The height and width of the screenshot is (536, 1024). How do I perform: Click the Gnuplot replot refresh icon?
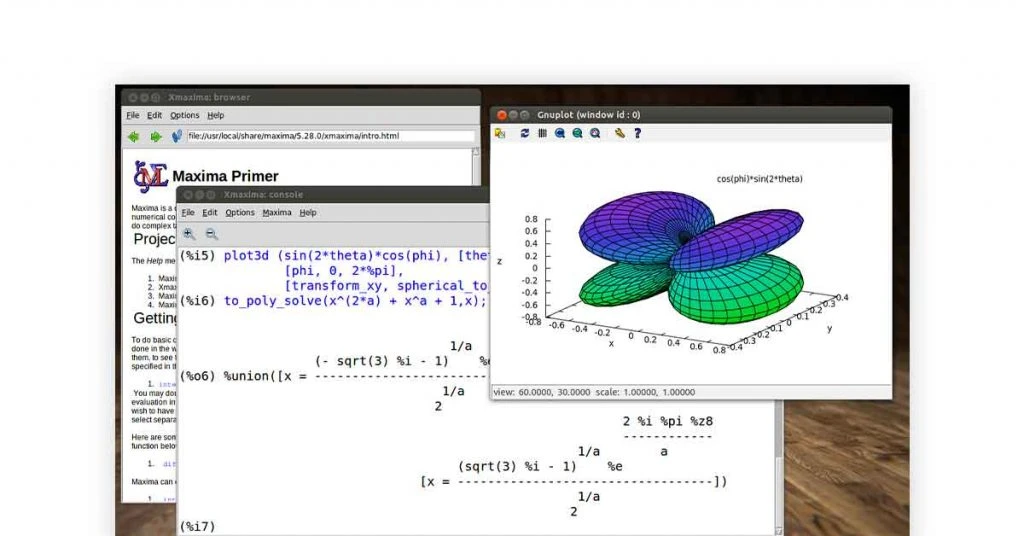click(524, 133)
